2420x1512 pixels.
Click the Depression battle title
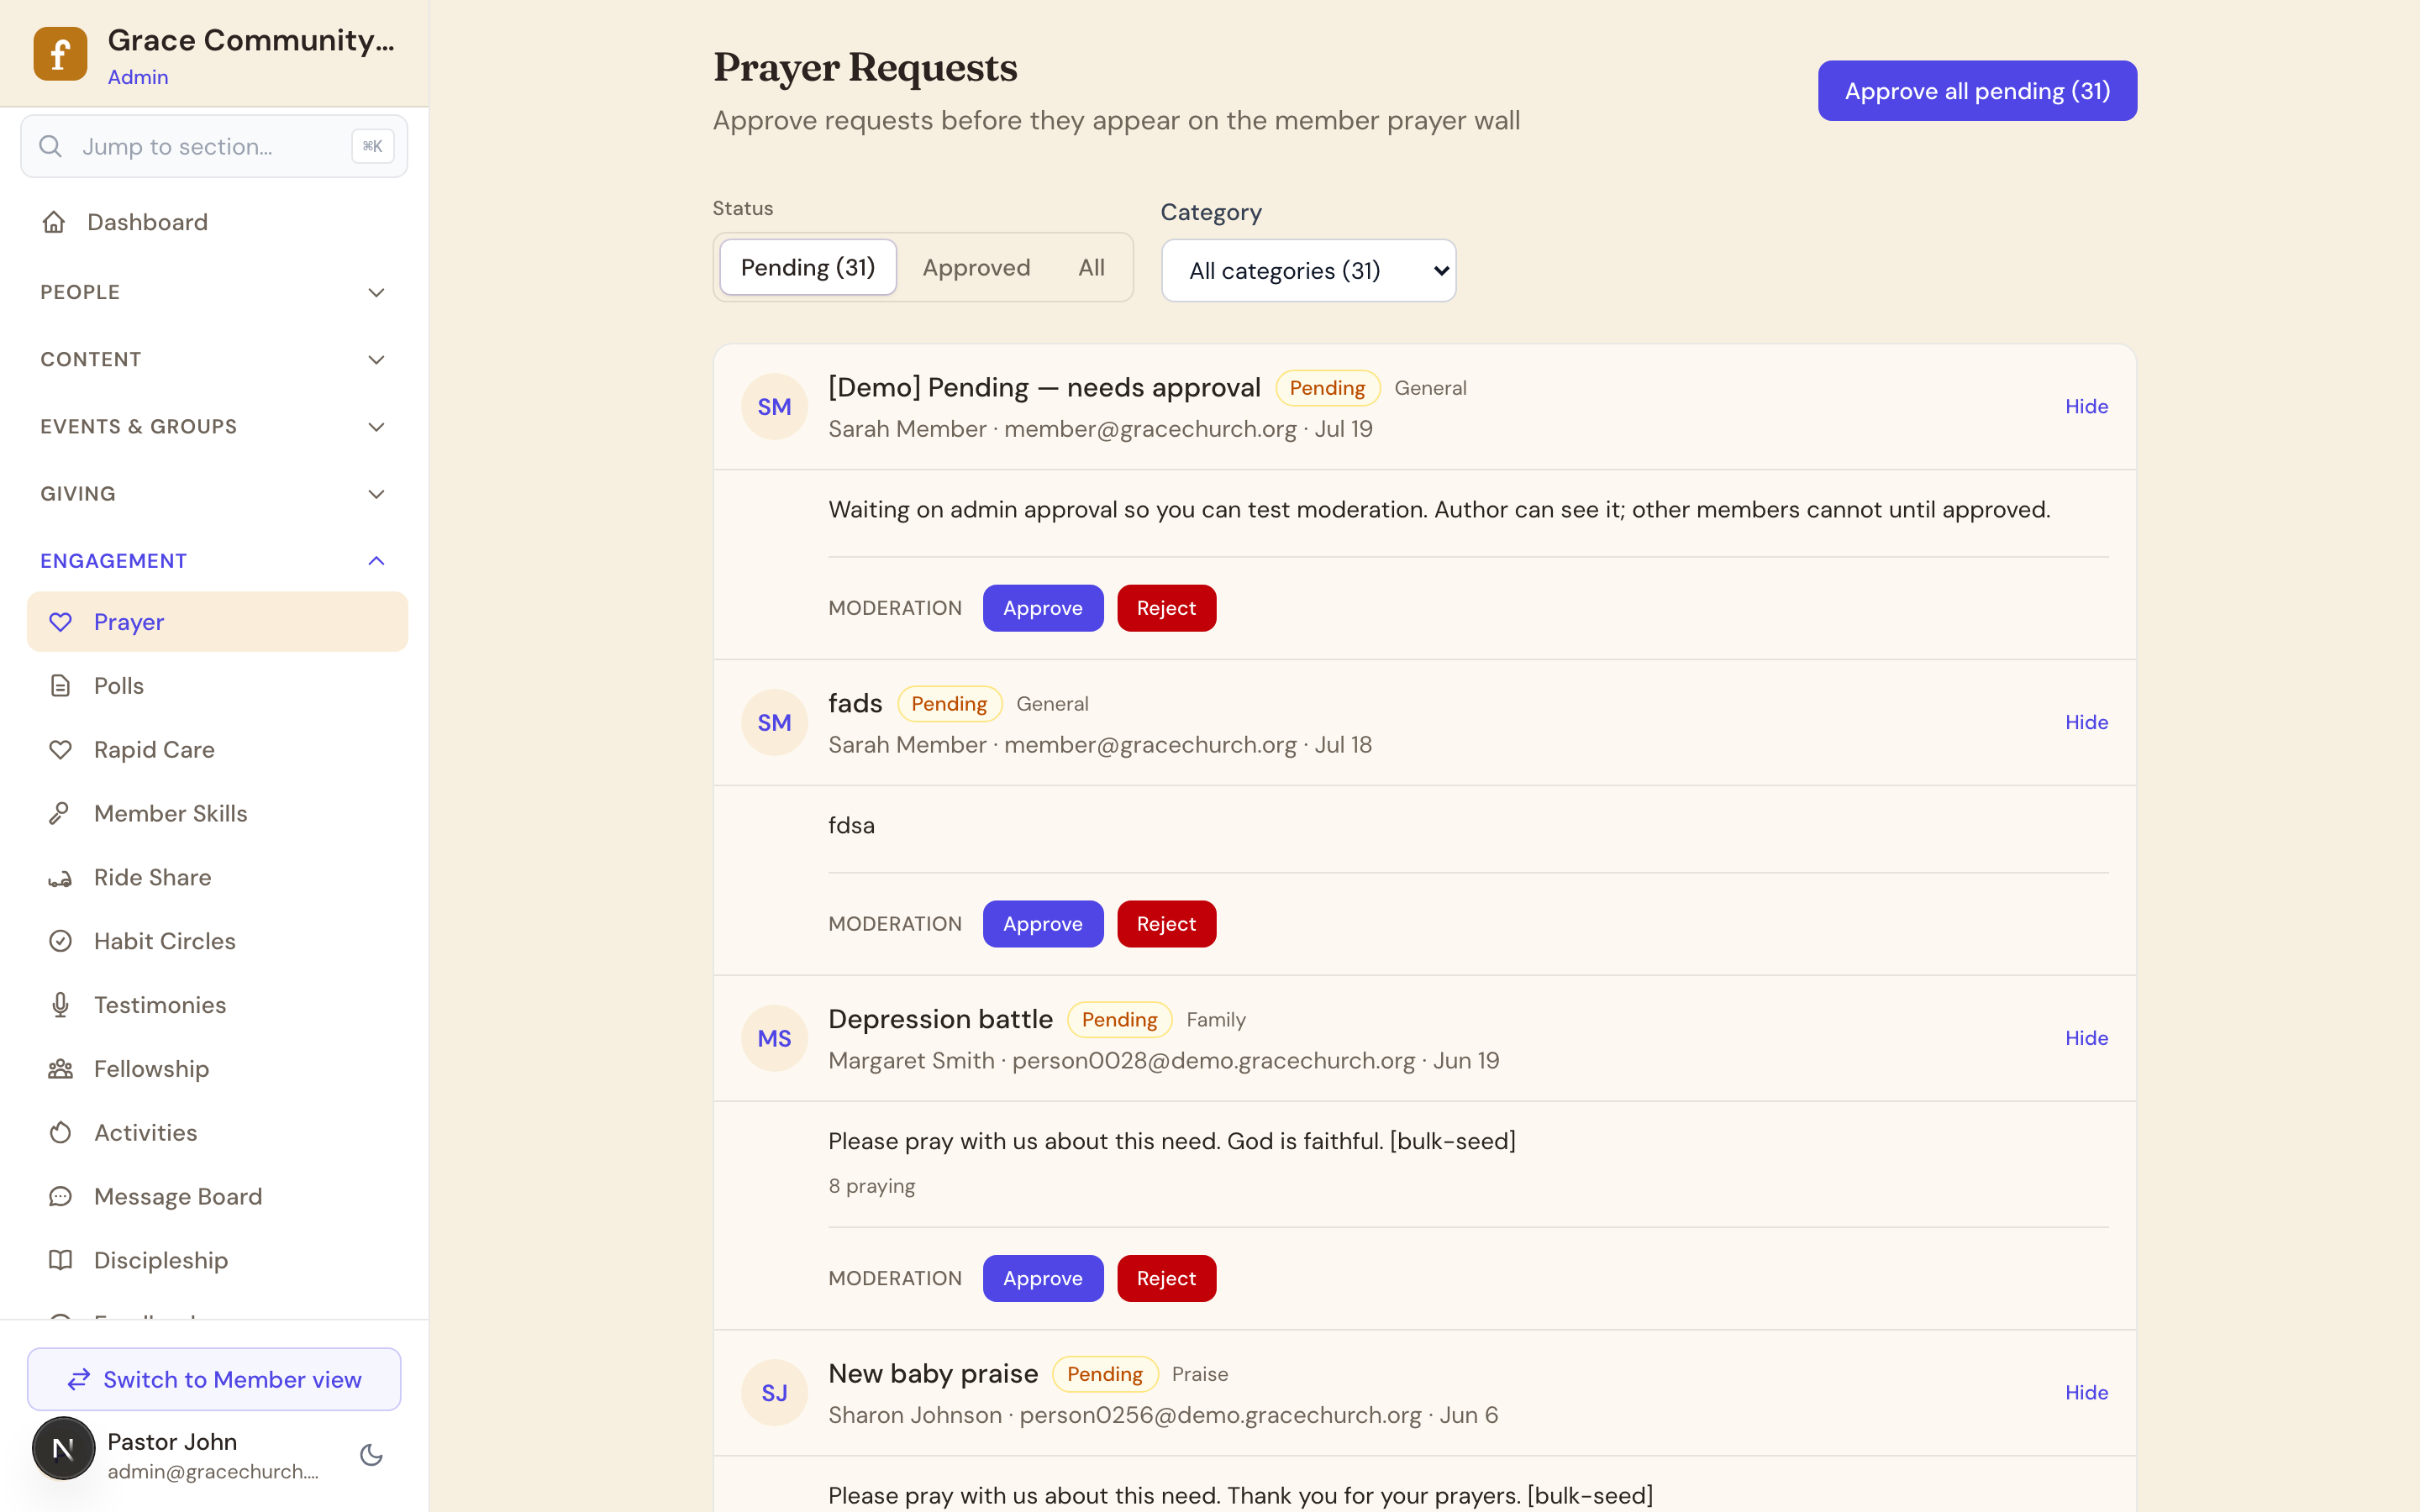tap(940, 1020)
